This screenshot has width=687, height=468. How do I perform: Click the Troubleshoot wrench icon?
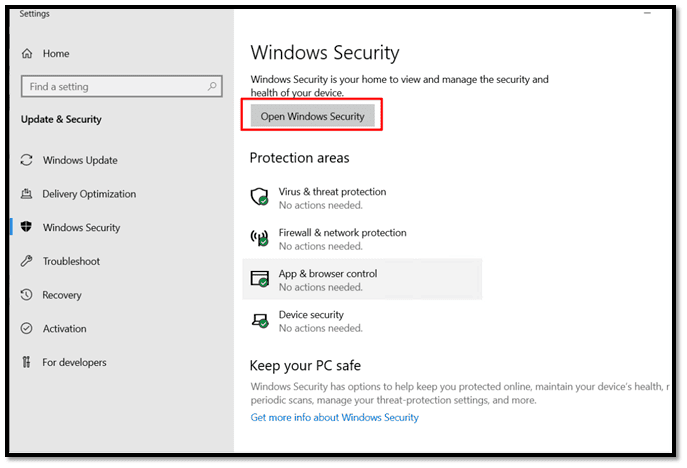tap(26, 261)
